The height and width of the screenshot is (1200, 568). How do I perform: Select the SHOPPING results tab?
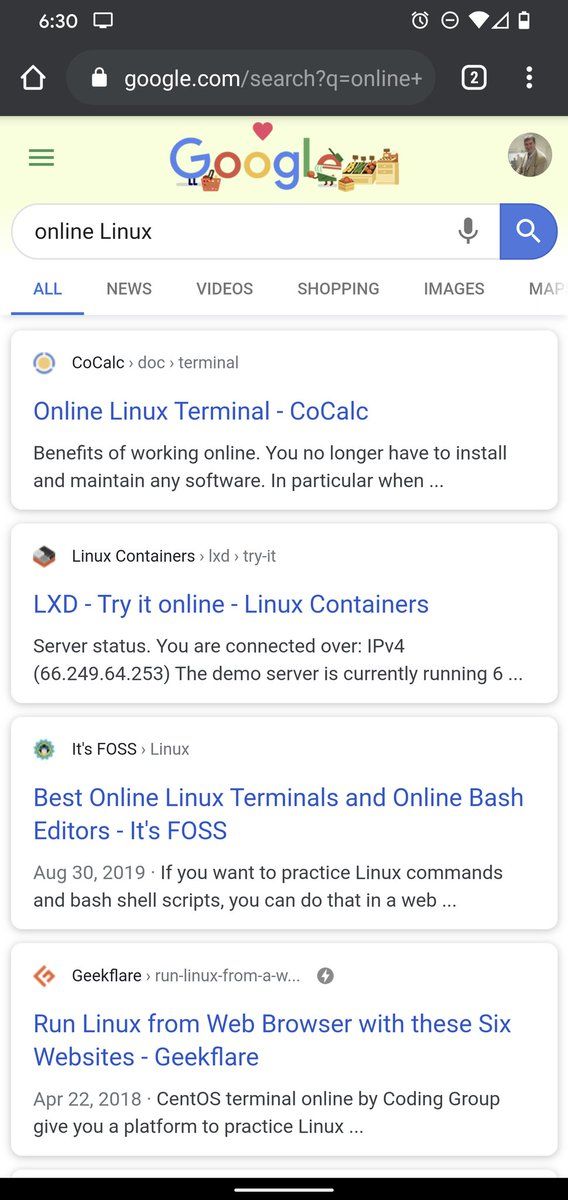[338, 289]
